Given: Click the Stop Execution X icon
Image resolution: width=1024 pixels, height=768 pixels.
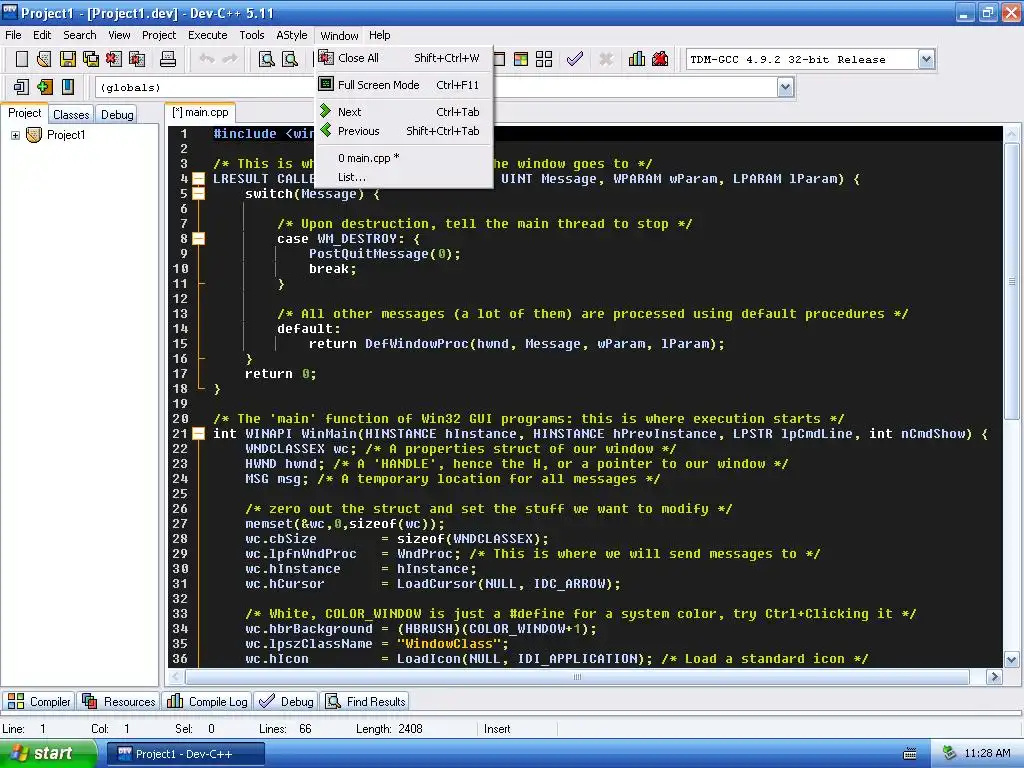Looking at the screenshot, I should (606, 59).
